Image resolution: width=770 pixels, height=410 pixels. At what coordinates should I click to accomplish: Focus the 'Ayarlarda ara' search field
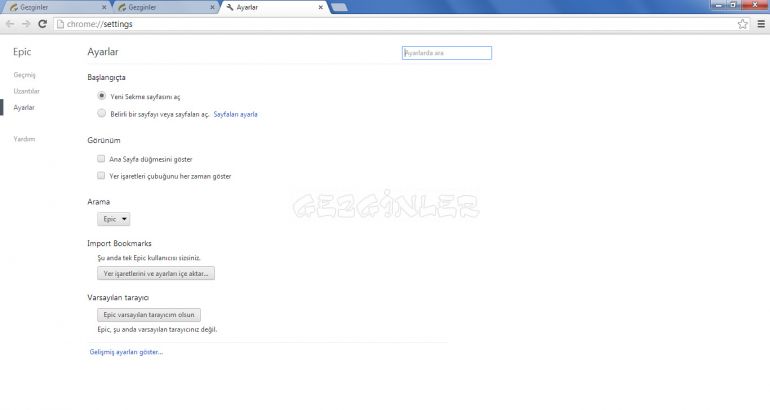click(x=447, y=53)
